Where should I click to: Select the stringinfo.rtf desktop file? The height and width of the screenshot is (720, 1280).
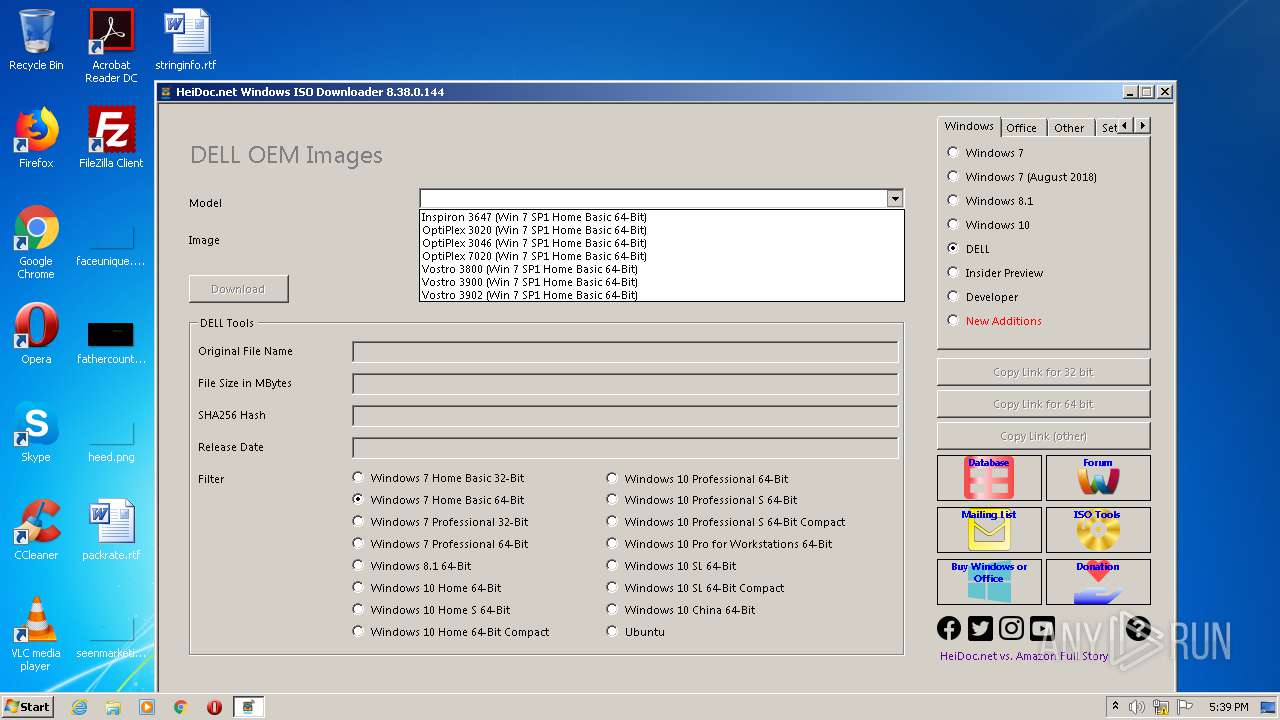(186, 40)
